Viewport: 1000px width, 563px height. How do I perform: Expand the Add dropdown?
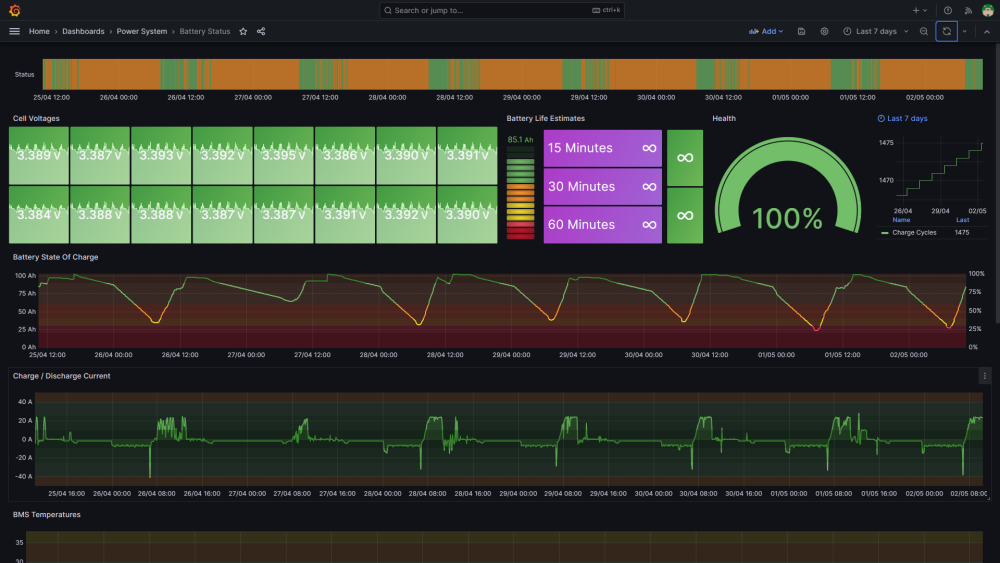point(766,31)
